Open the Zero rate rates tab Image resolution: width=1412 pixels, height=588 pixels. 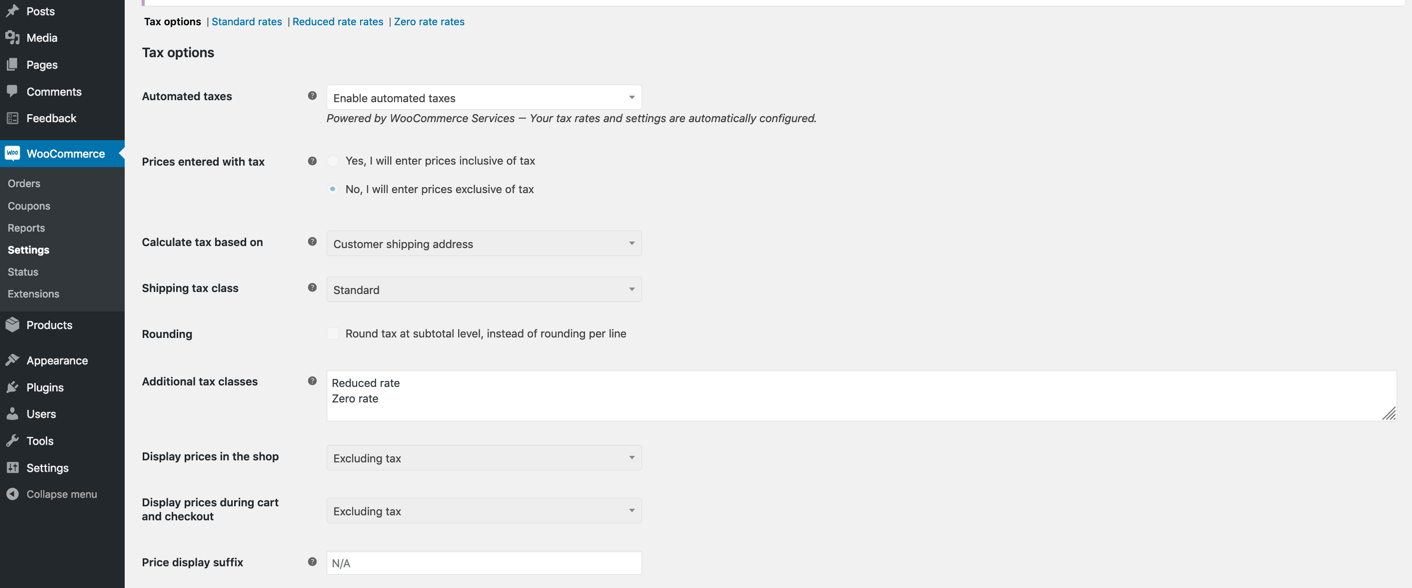(429, 21)
